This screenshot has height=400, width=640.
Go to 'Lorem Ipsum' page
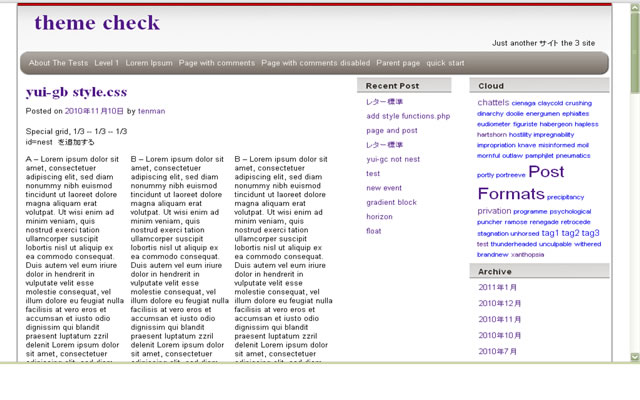(x=149, y=63)
